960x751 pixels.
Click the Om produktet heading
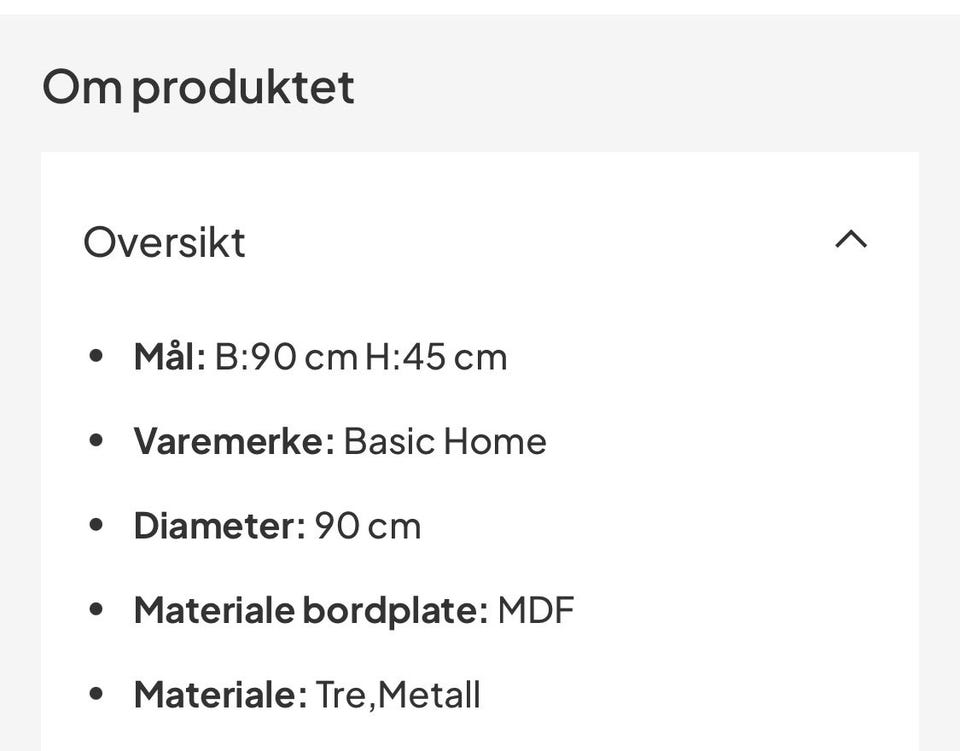[198, 88]
